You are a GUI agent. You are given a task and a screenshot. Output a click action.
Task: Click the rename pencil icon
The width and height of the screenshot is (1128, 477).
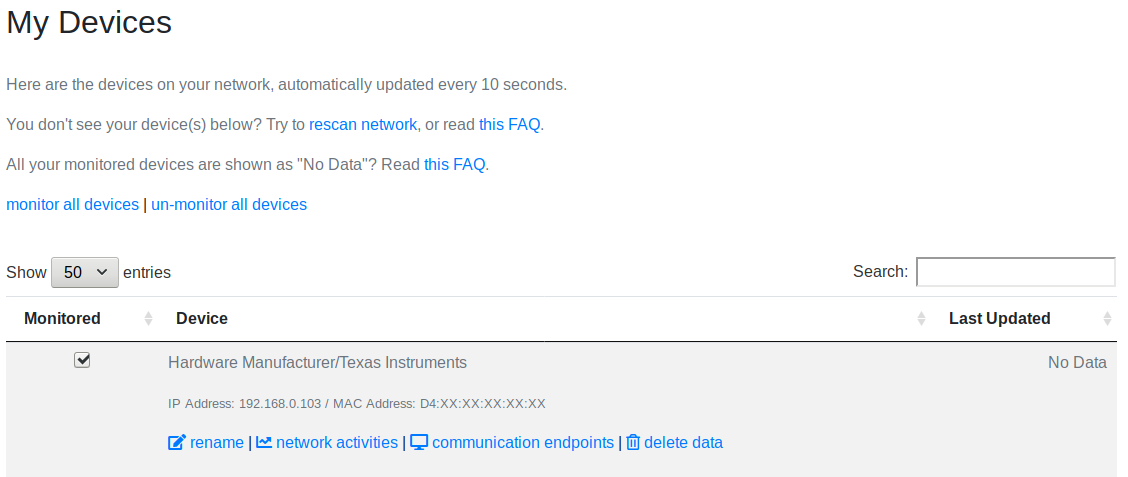click(177, 442)
